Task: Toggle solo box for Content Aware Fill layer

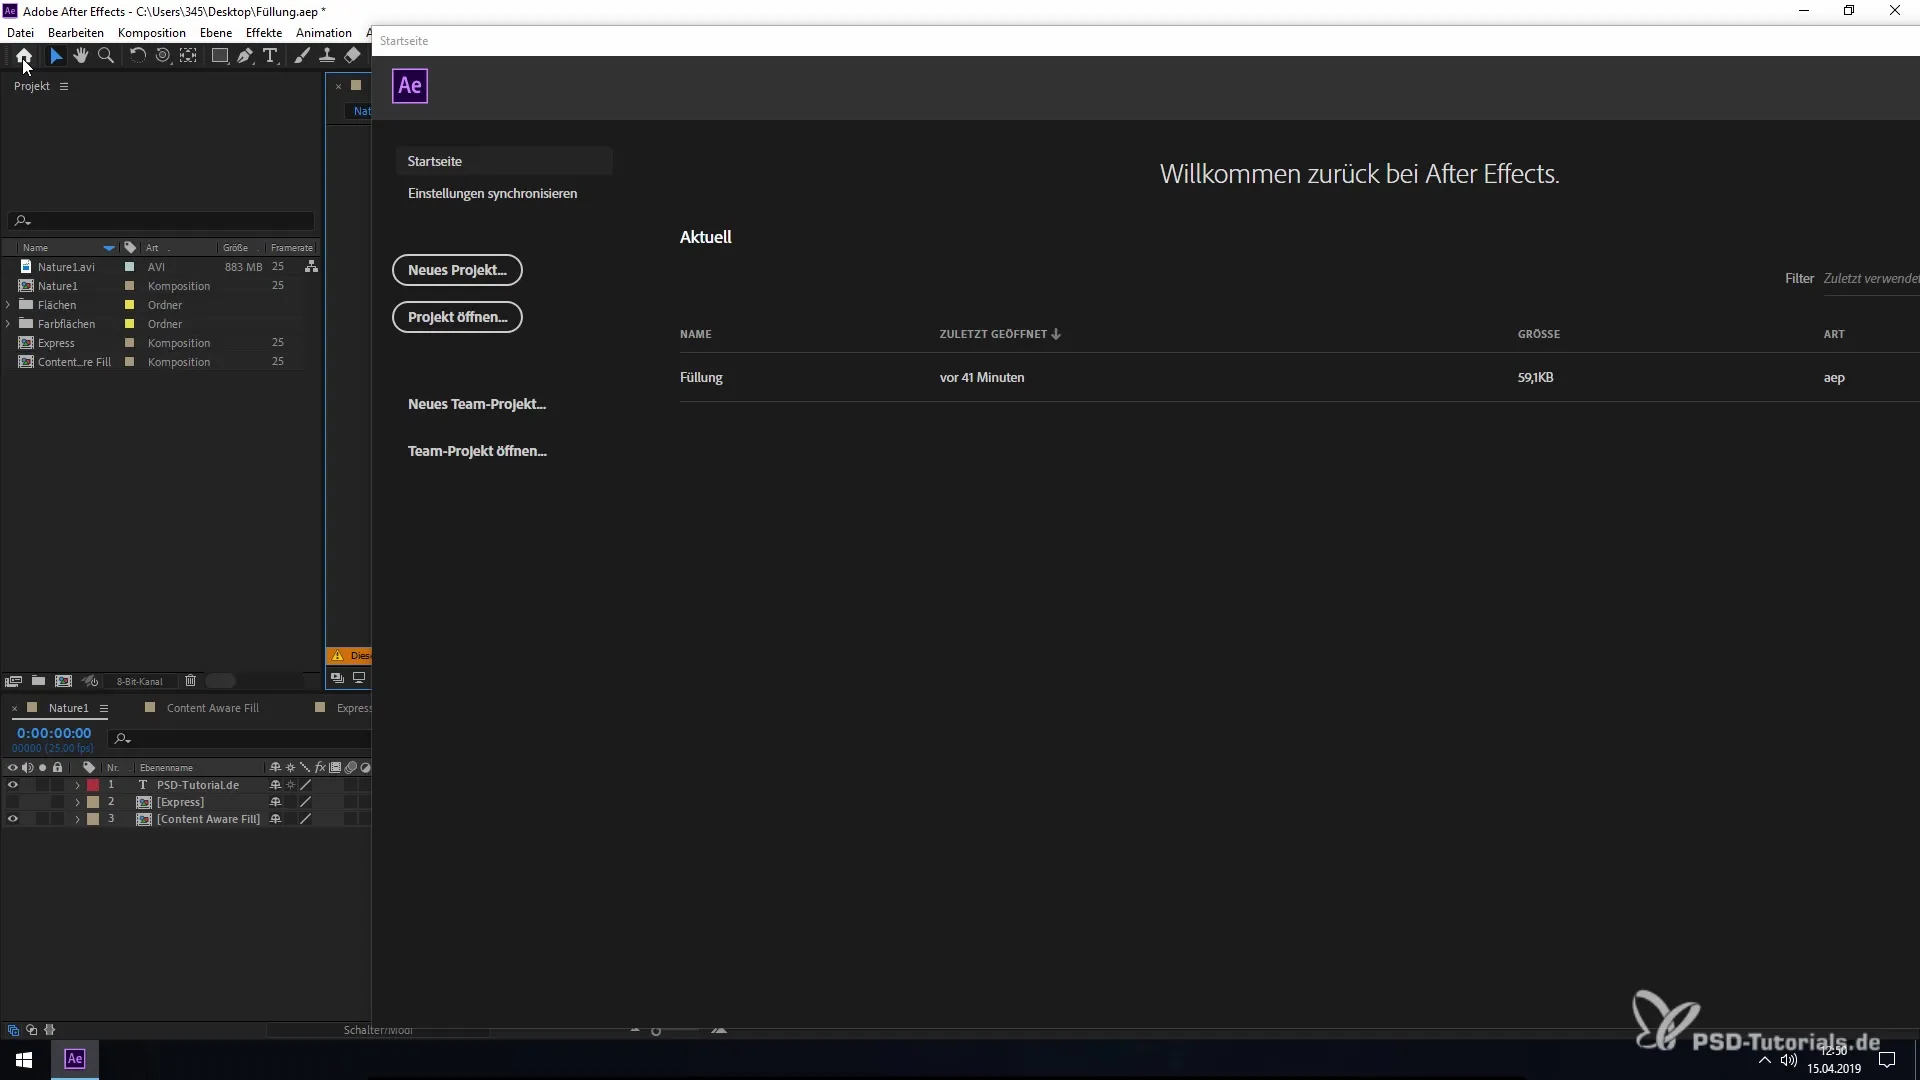Action: [43, 820]
